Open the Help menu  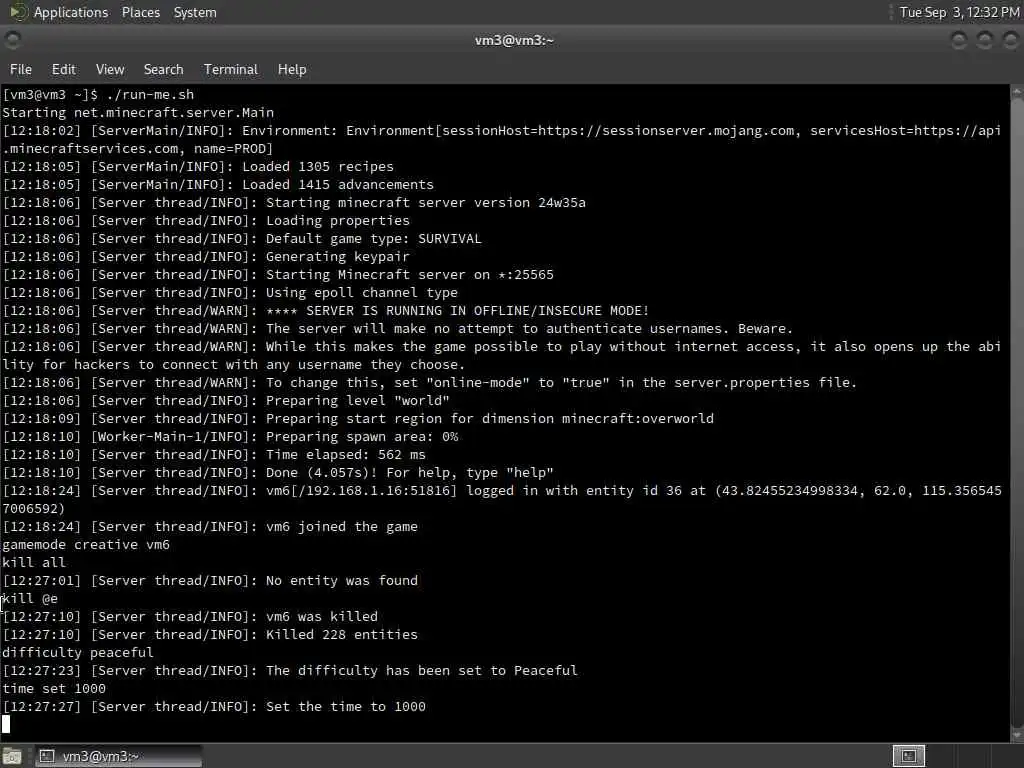pyautogui.click(x=292, y=69)
